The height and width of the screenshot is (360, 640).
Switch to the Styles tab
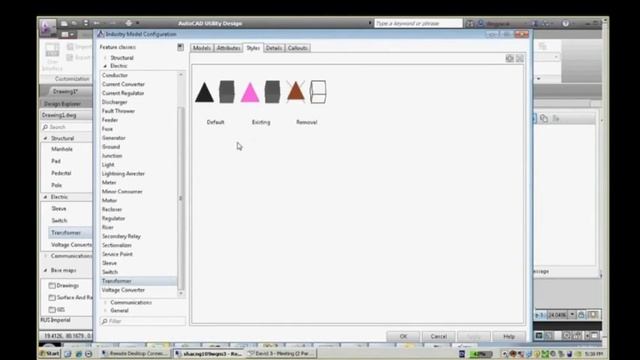click(x=253, y=48)
